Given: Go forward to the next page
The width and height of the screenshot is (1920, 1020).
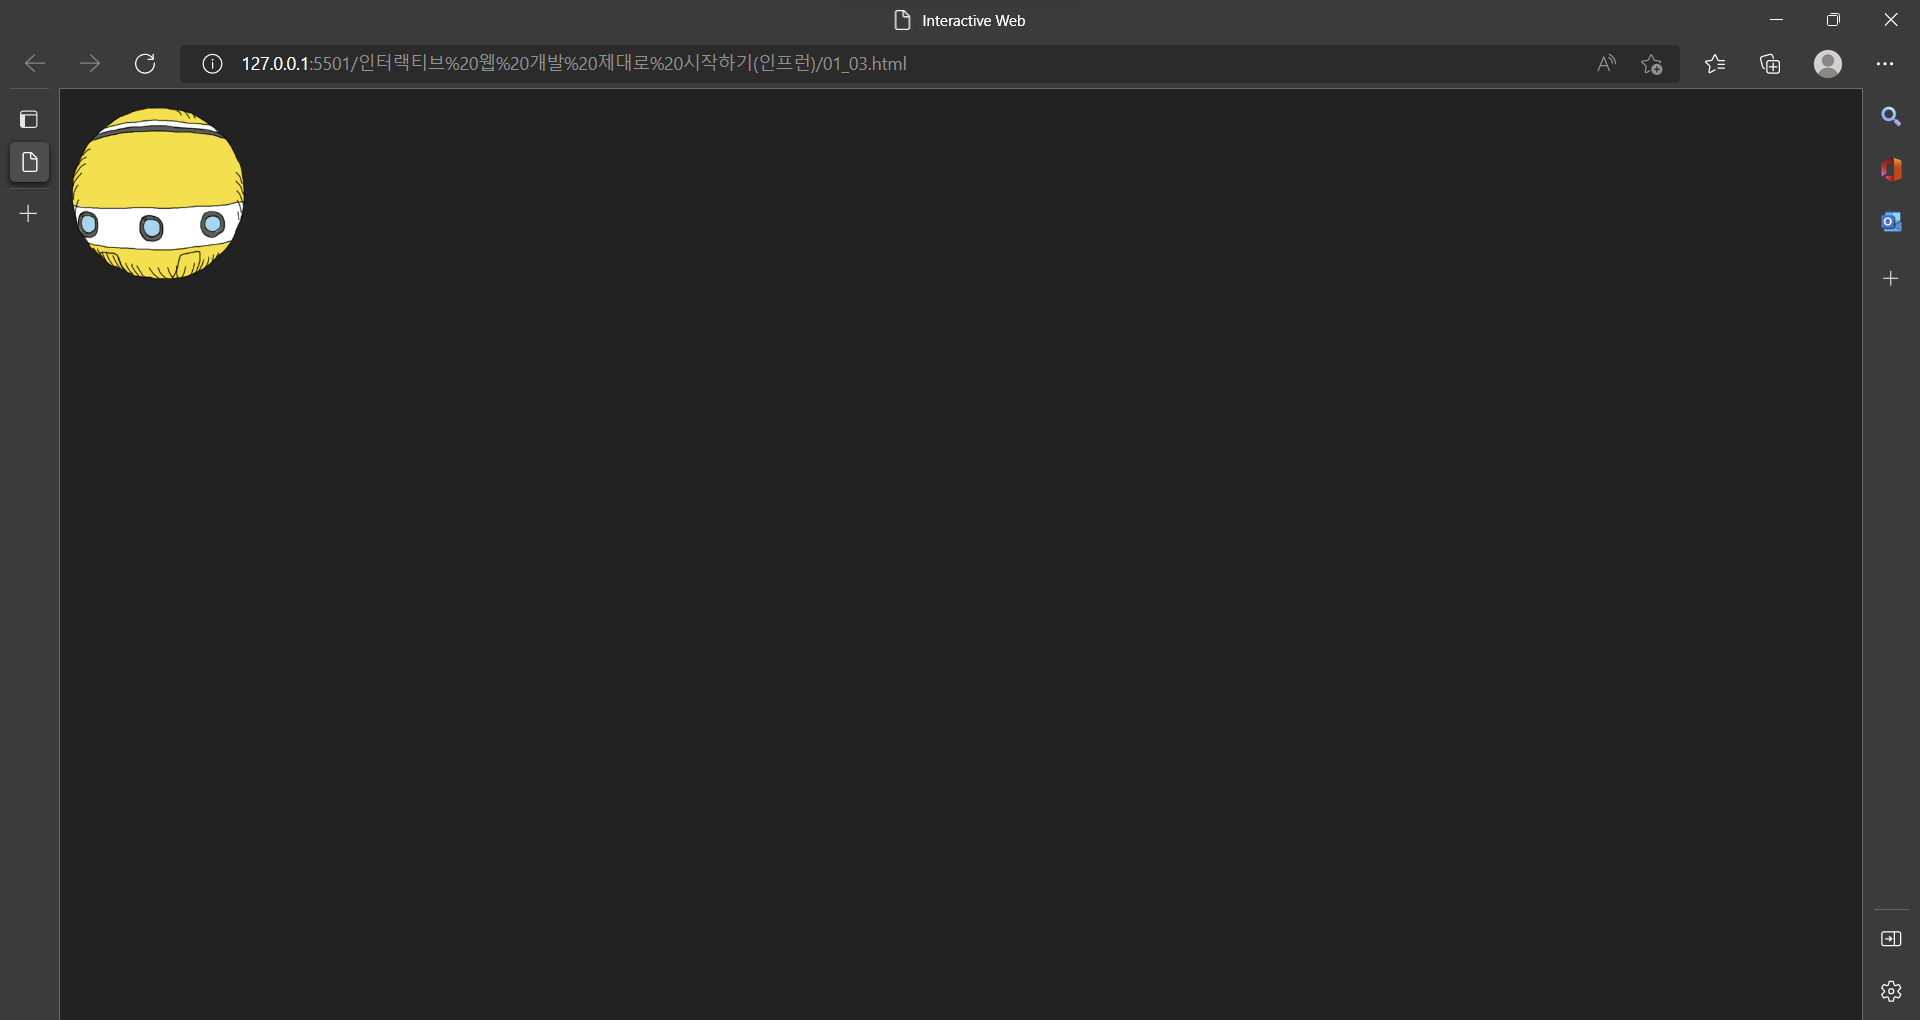Looking at the screenshot, I should (90, 64).
